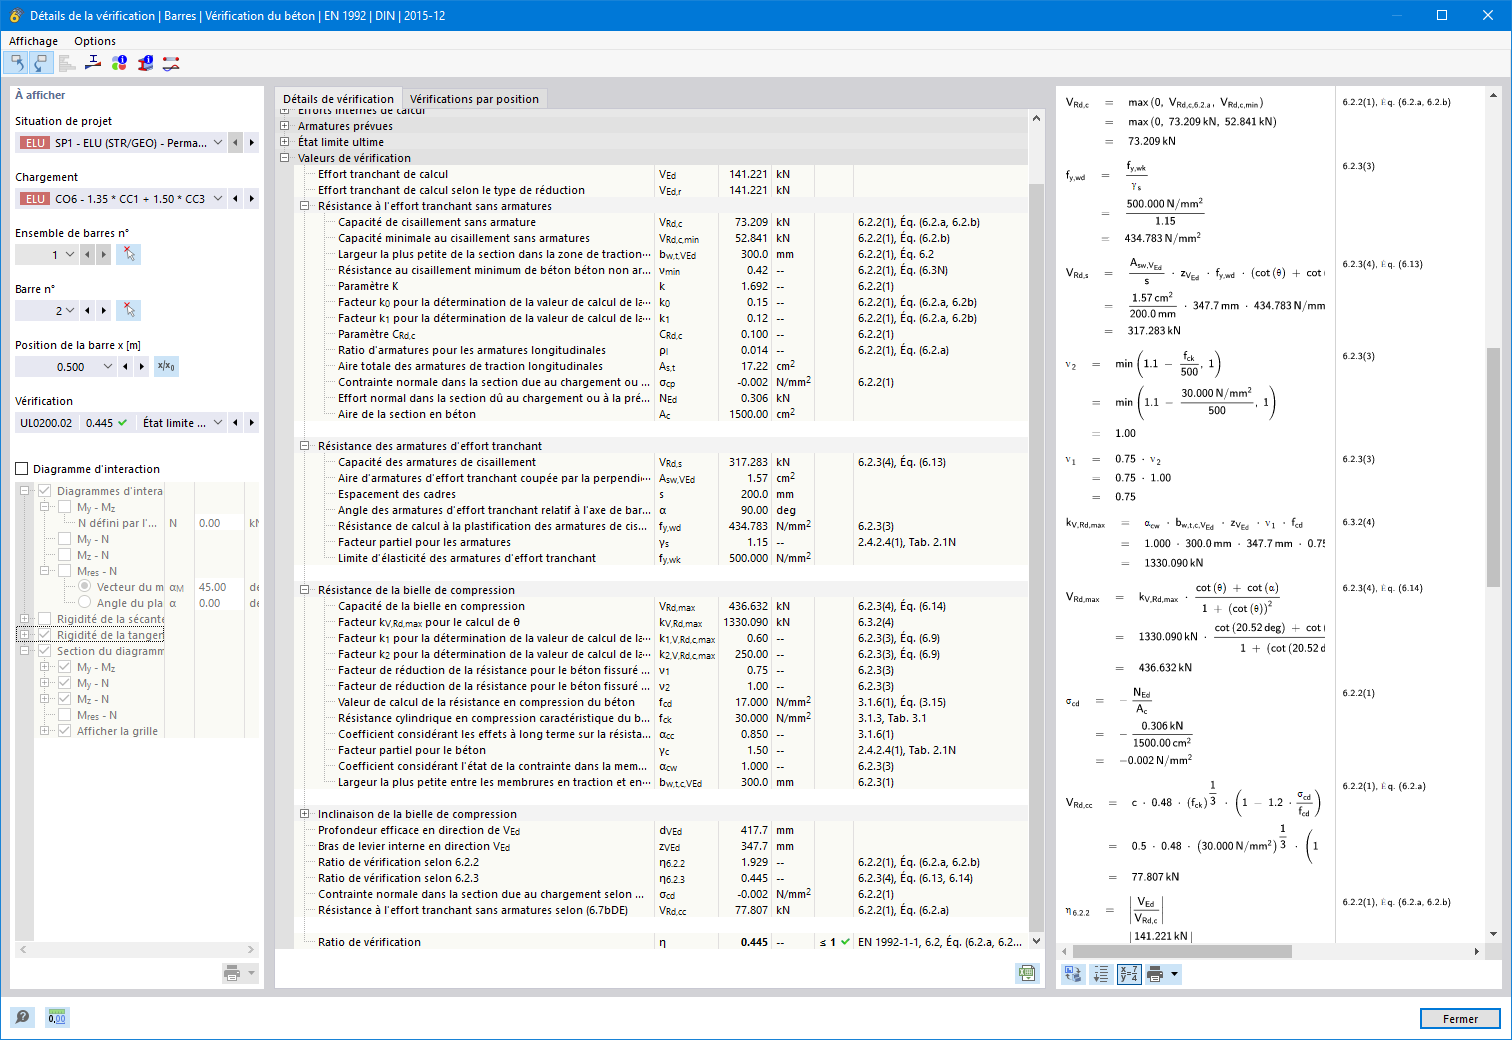Switch to Vérifications par position tab

pos(474,99)
